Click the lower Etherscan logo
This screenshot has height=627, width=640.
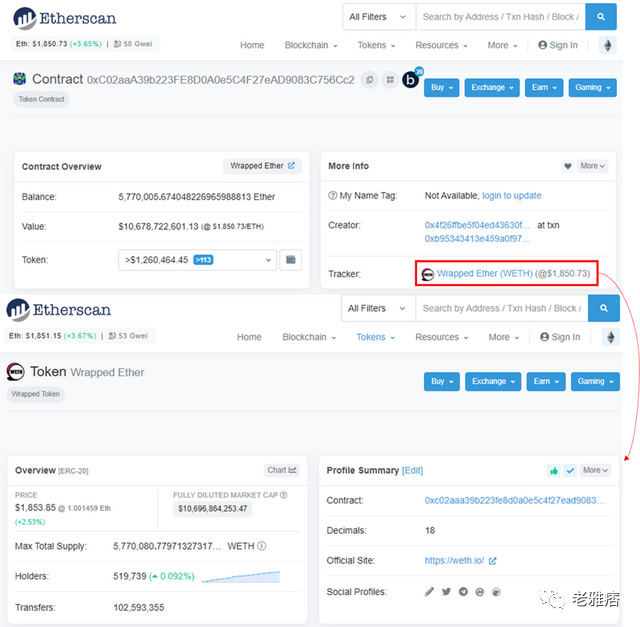[58, 310]
